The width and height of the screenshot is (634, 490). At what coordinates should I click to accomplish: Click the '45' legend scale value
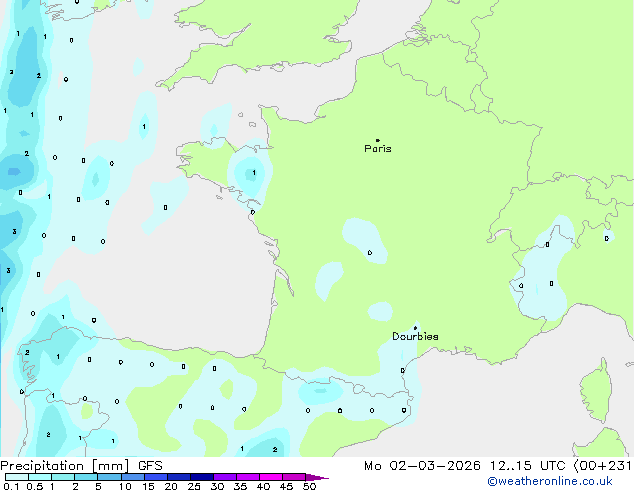point(286,486)
